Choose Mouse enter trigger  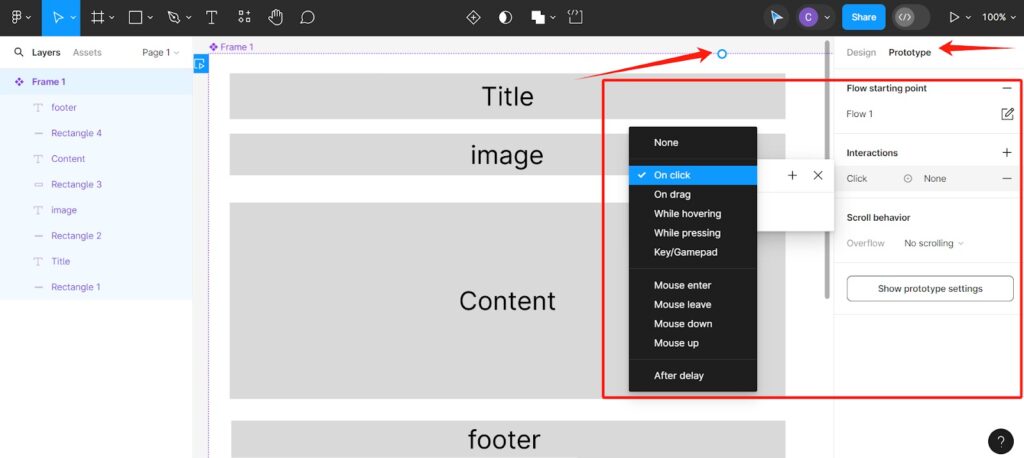(693, 285)
